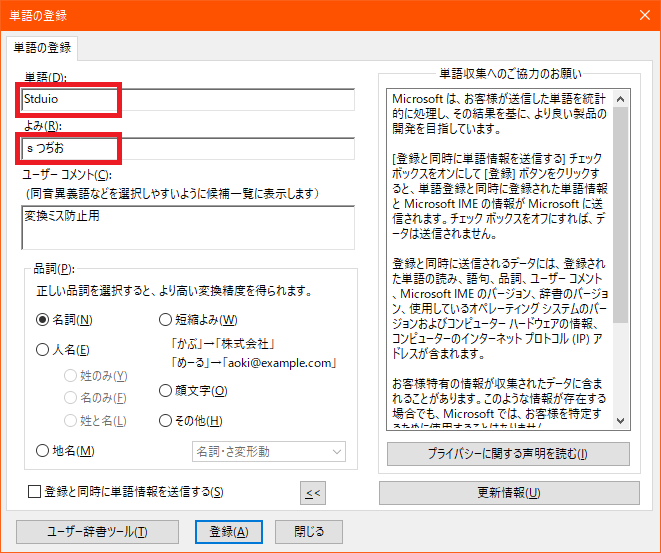The height and width of the screenshot is (553, 661).
Task: Click the scroll-down arrow in privacy text
Action: (x=621, y=420)
